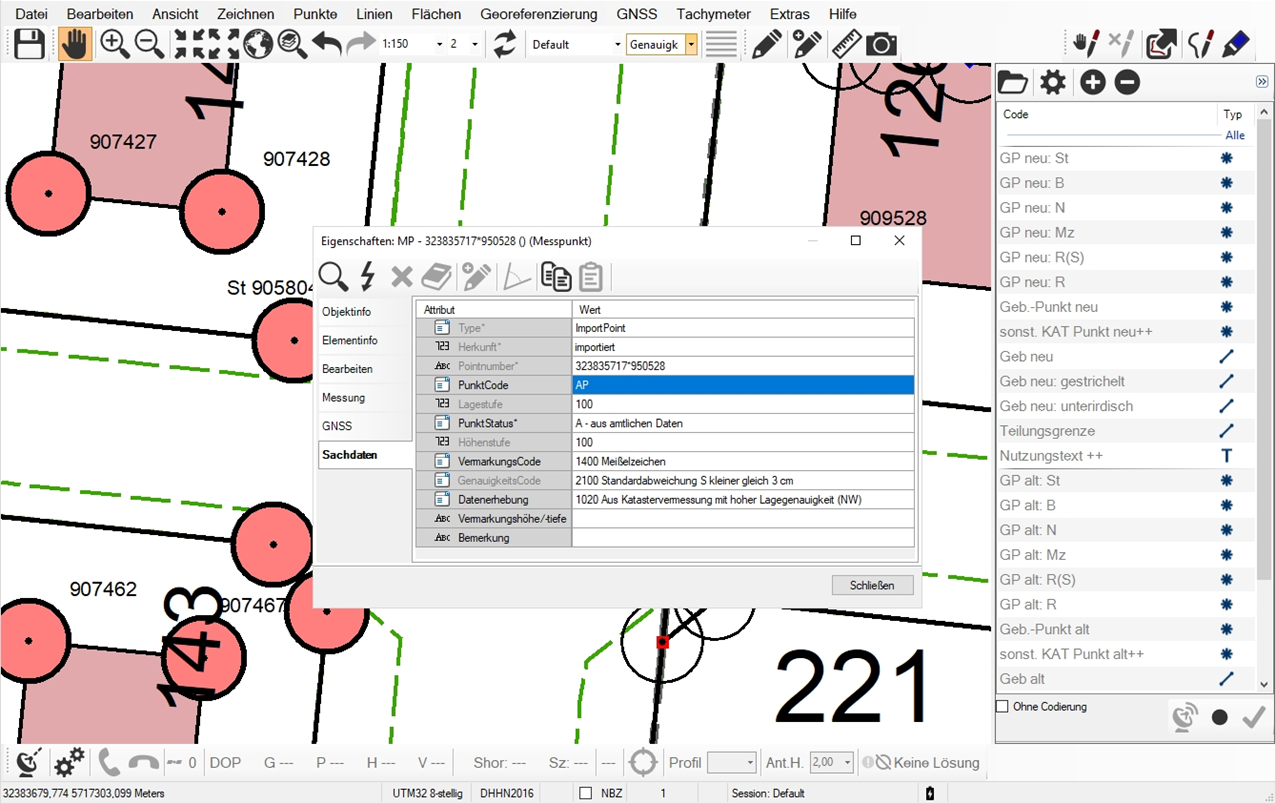Open the Georeferenzierung menu
Viewport: 1276px width, 804px height.
(x=538, y=14)
